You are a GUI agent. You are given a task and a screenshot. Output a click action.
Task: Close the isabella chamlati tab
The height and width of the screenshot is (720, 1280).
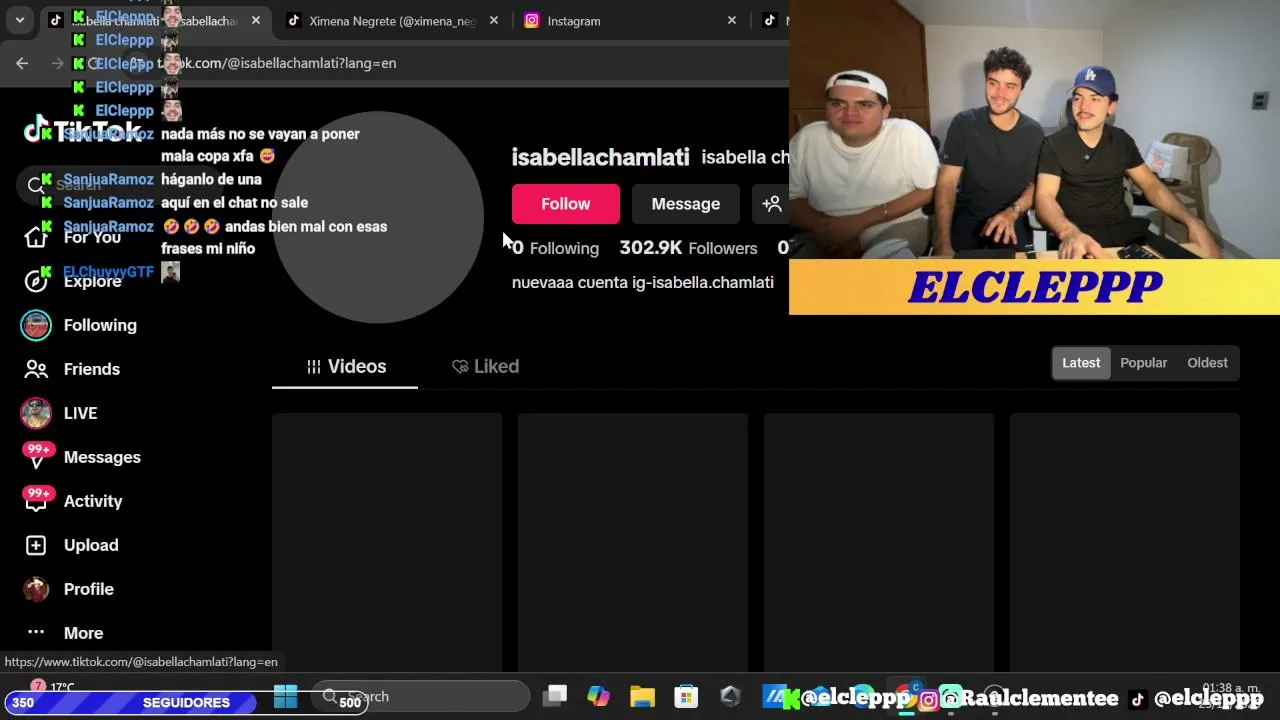tap(255, 20)
